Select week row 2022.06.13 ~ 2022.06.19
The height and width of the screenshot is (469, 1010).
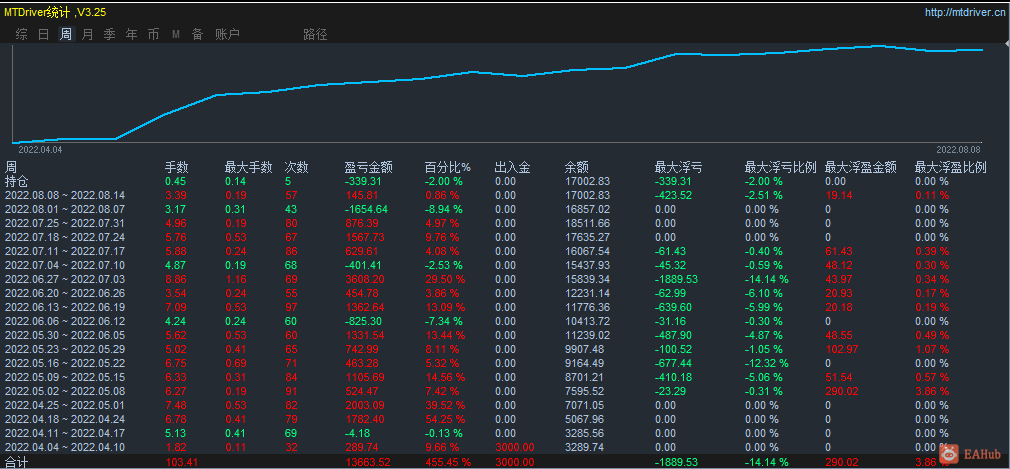click(x=64, y=307)
